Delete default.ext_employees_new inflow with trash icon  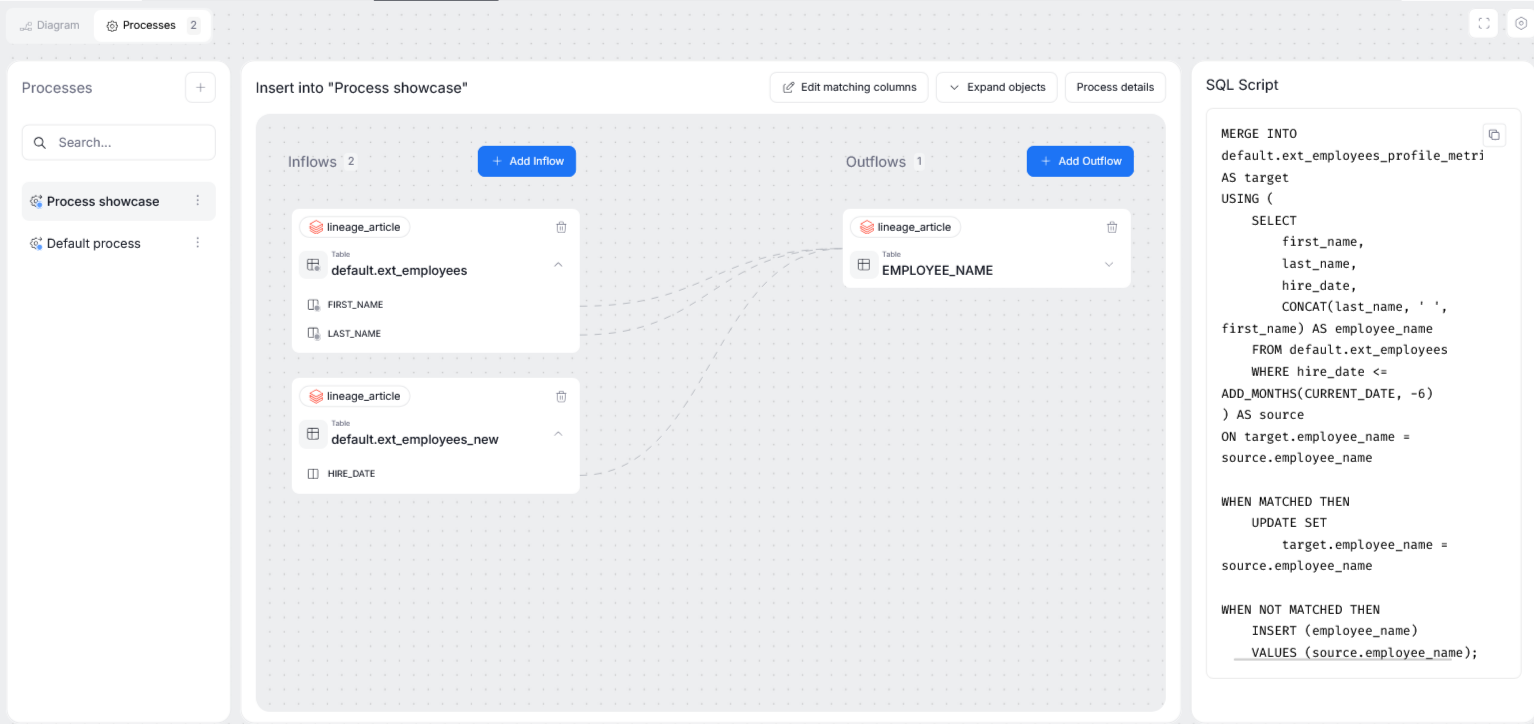tap(561, 396)
